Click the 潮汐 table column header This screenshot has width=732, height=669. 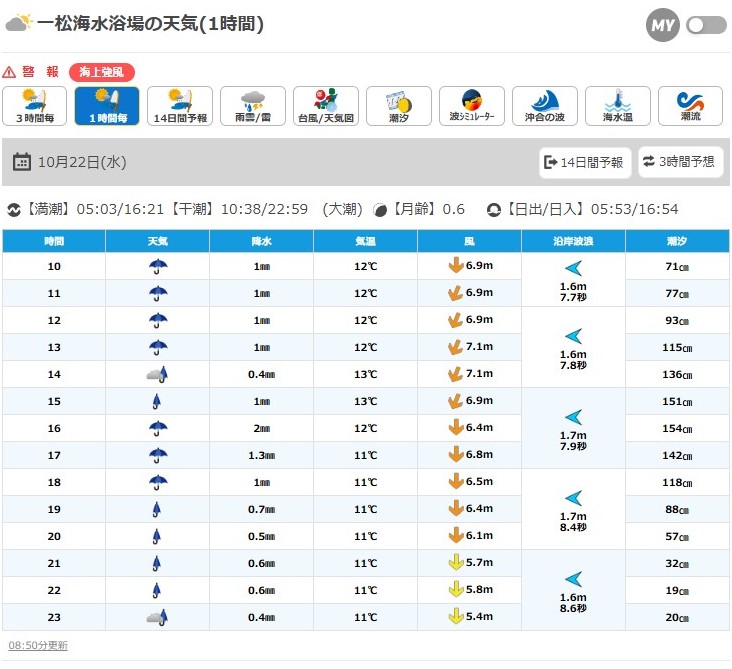pos(677,241)
